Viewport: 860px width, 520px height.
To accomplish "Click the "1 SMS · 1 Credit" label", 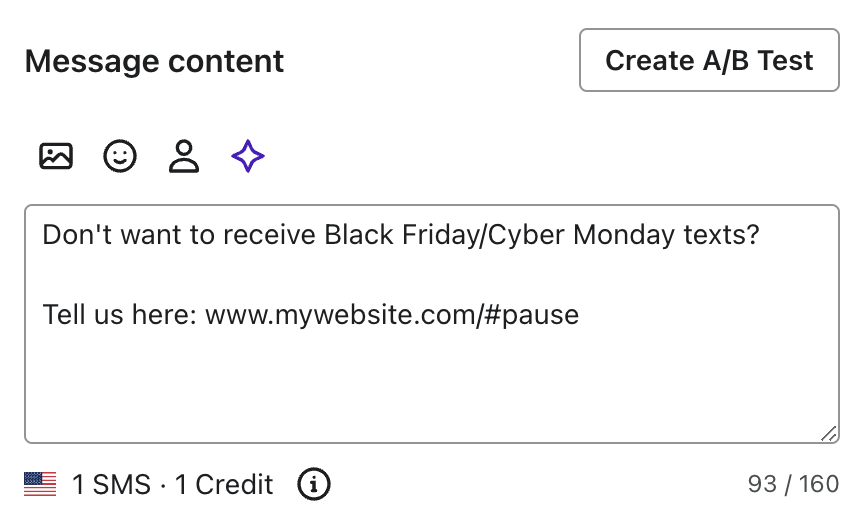I will click(x=173, y=485).
